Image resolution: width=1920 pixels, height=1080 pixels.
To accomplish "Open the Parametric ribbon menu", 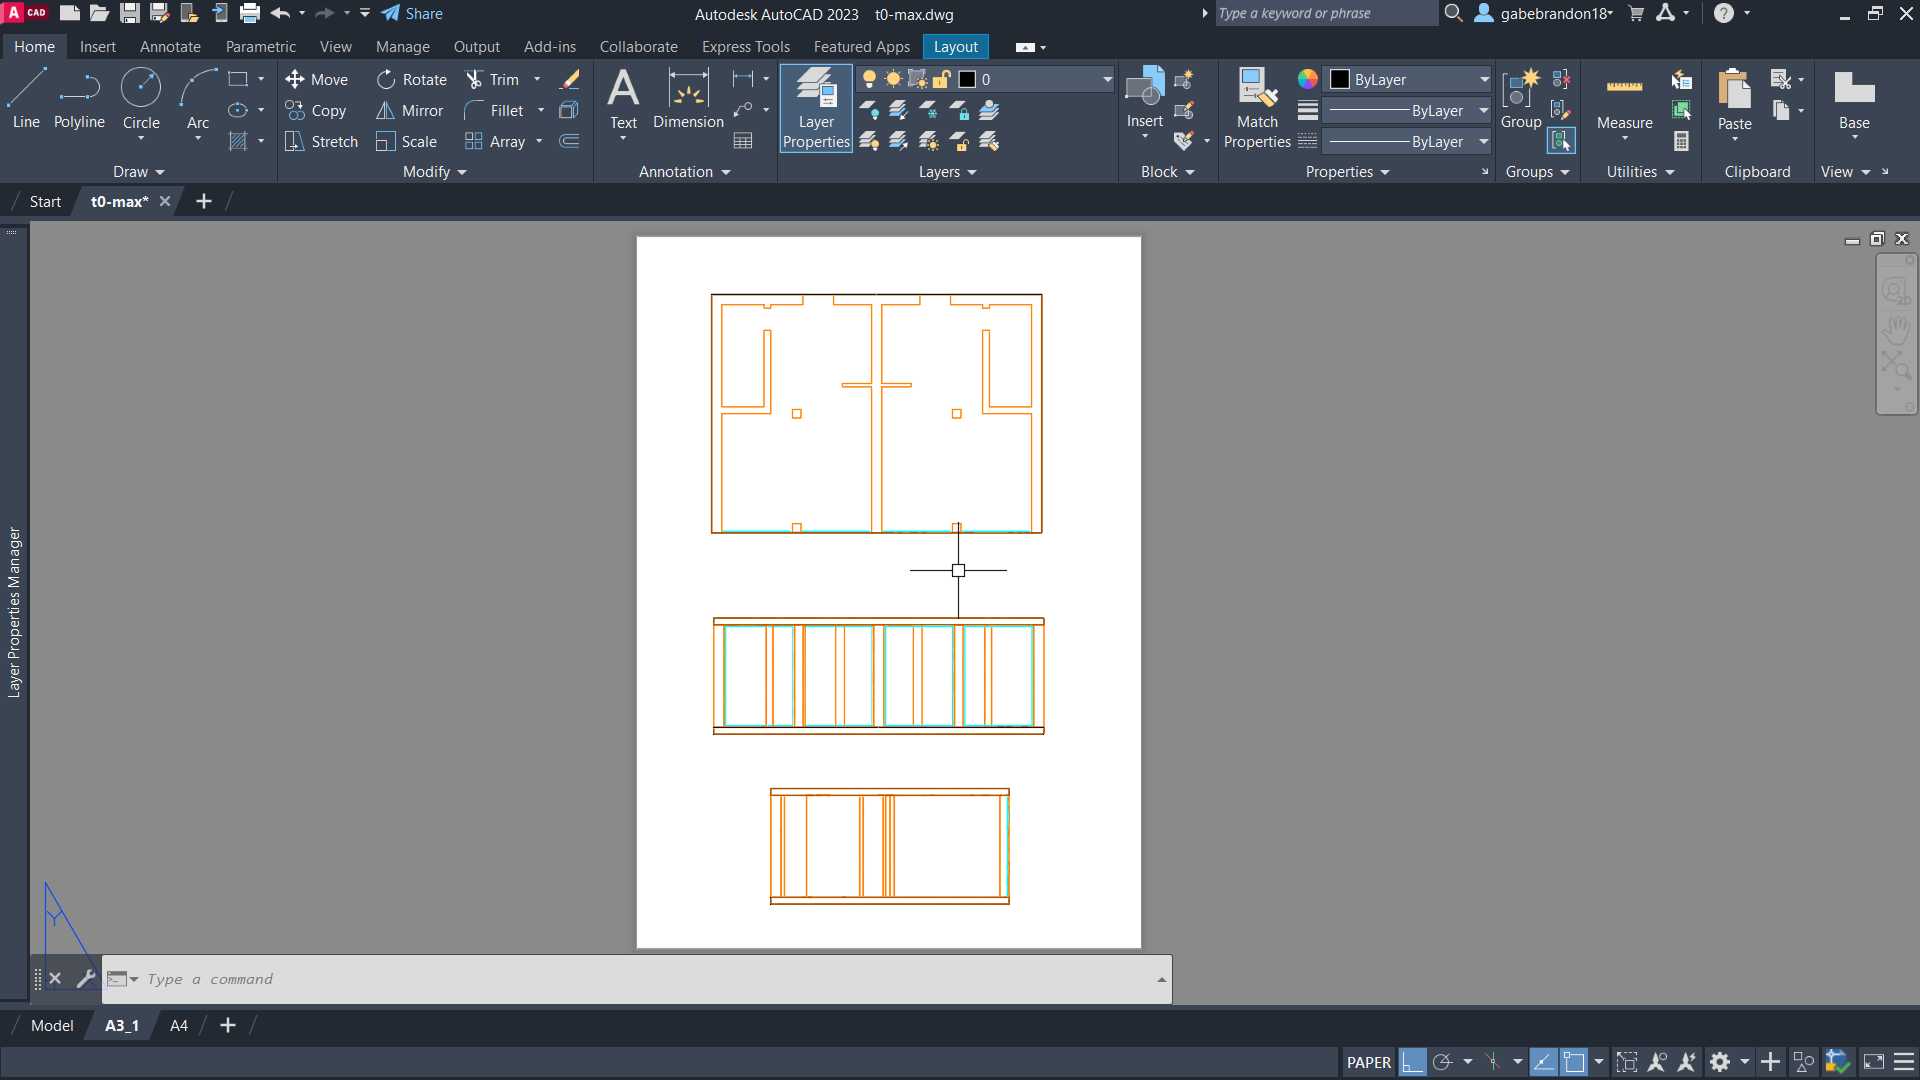I will [260, 47].
